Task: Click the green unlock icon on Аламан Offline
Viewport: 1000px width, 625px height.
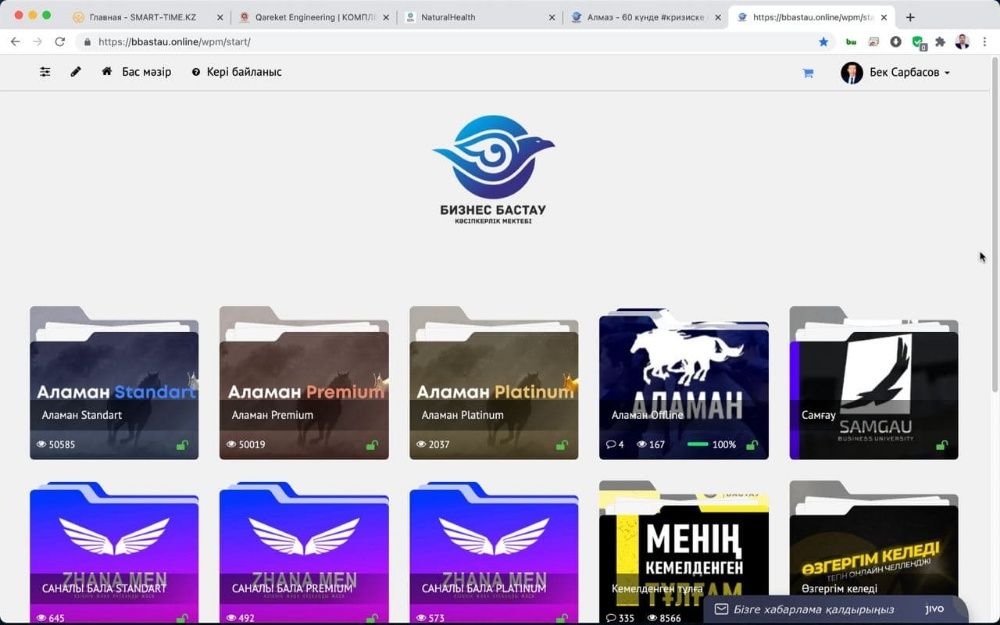Action: point(752,445)
